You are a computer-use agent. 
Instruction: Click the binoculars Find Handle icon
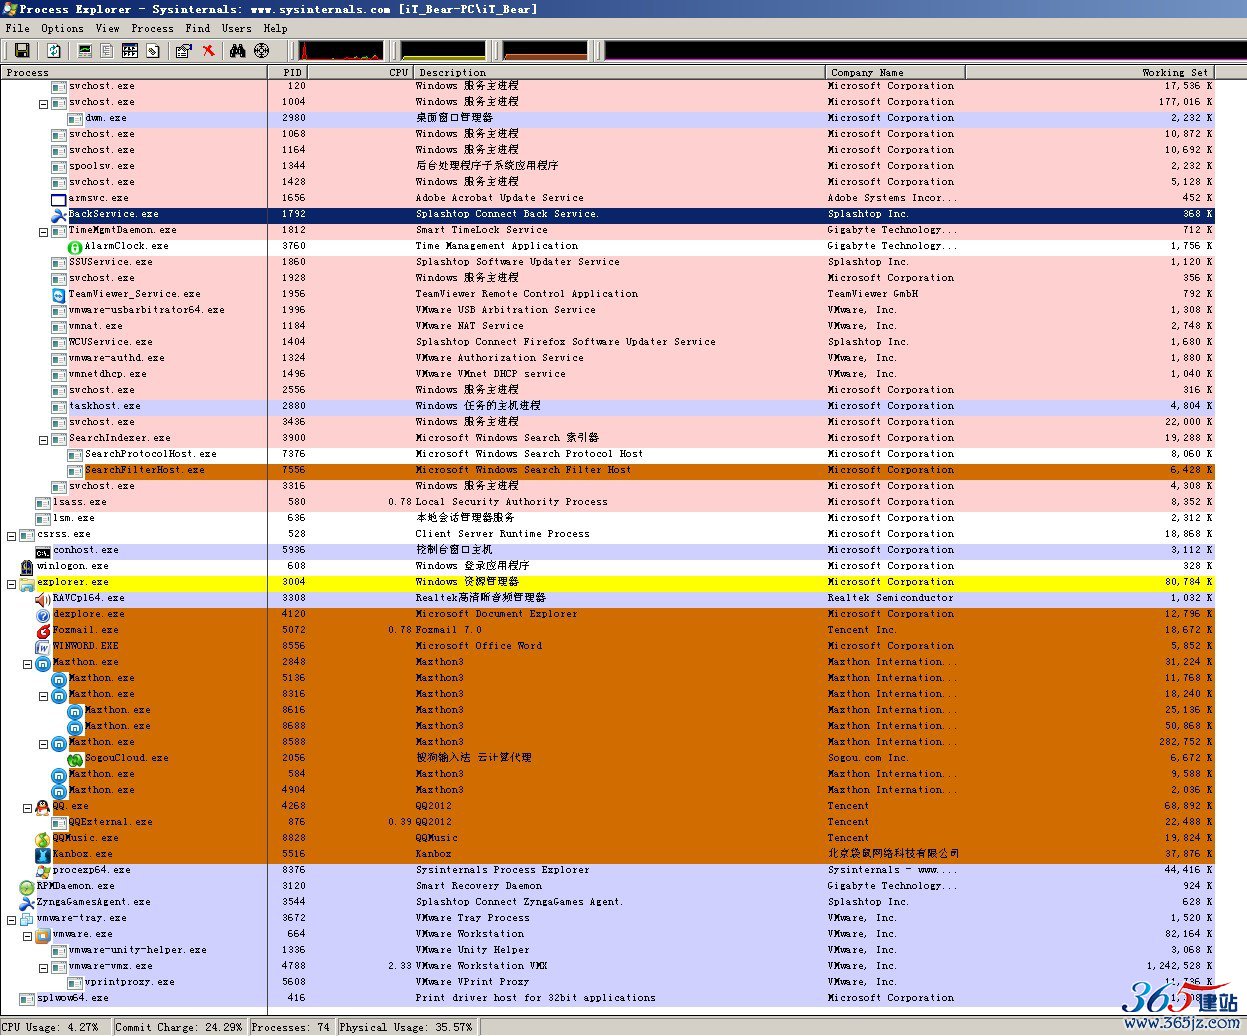coord(238,50)
